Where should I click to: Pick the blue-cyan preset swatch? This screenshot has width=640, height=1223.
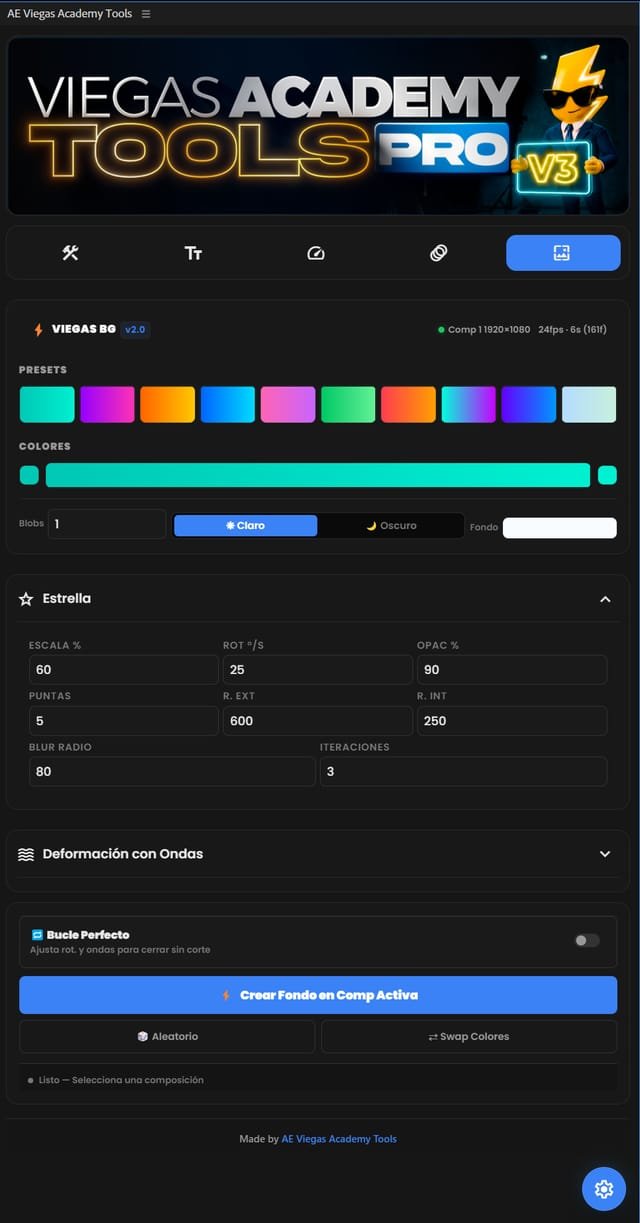pyautogui.click(x=228, y=405)
